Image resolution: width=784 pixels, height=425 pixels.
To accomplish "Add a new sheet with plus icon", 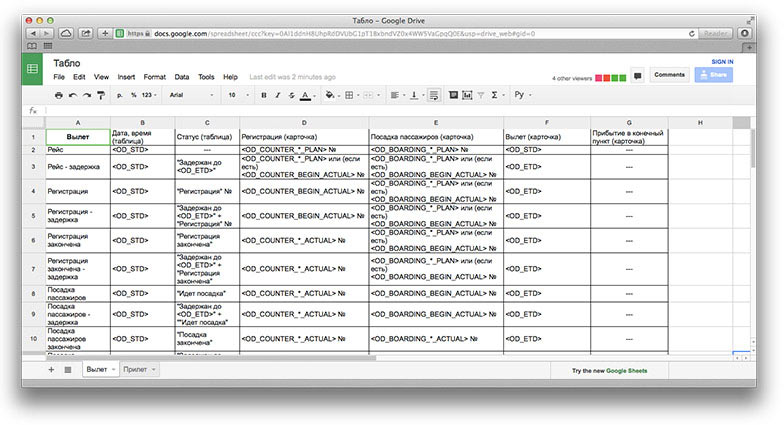I will (x=52, y=369).
